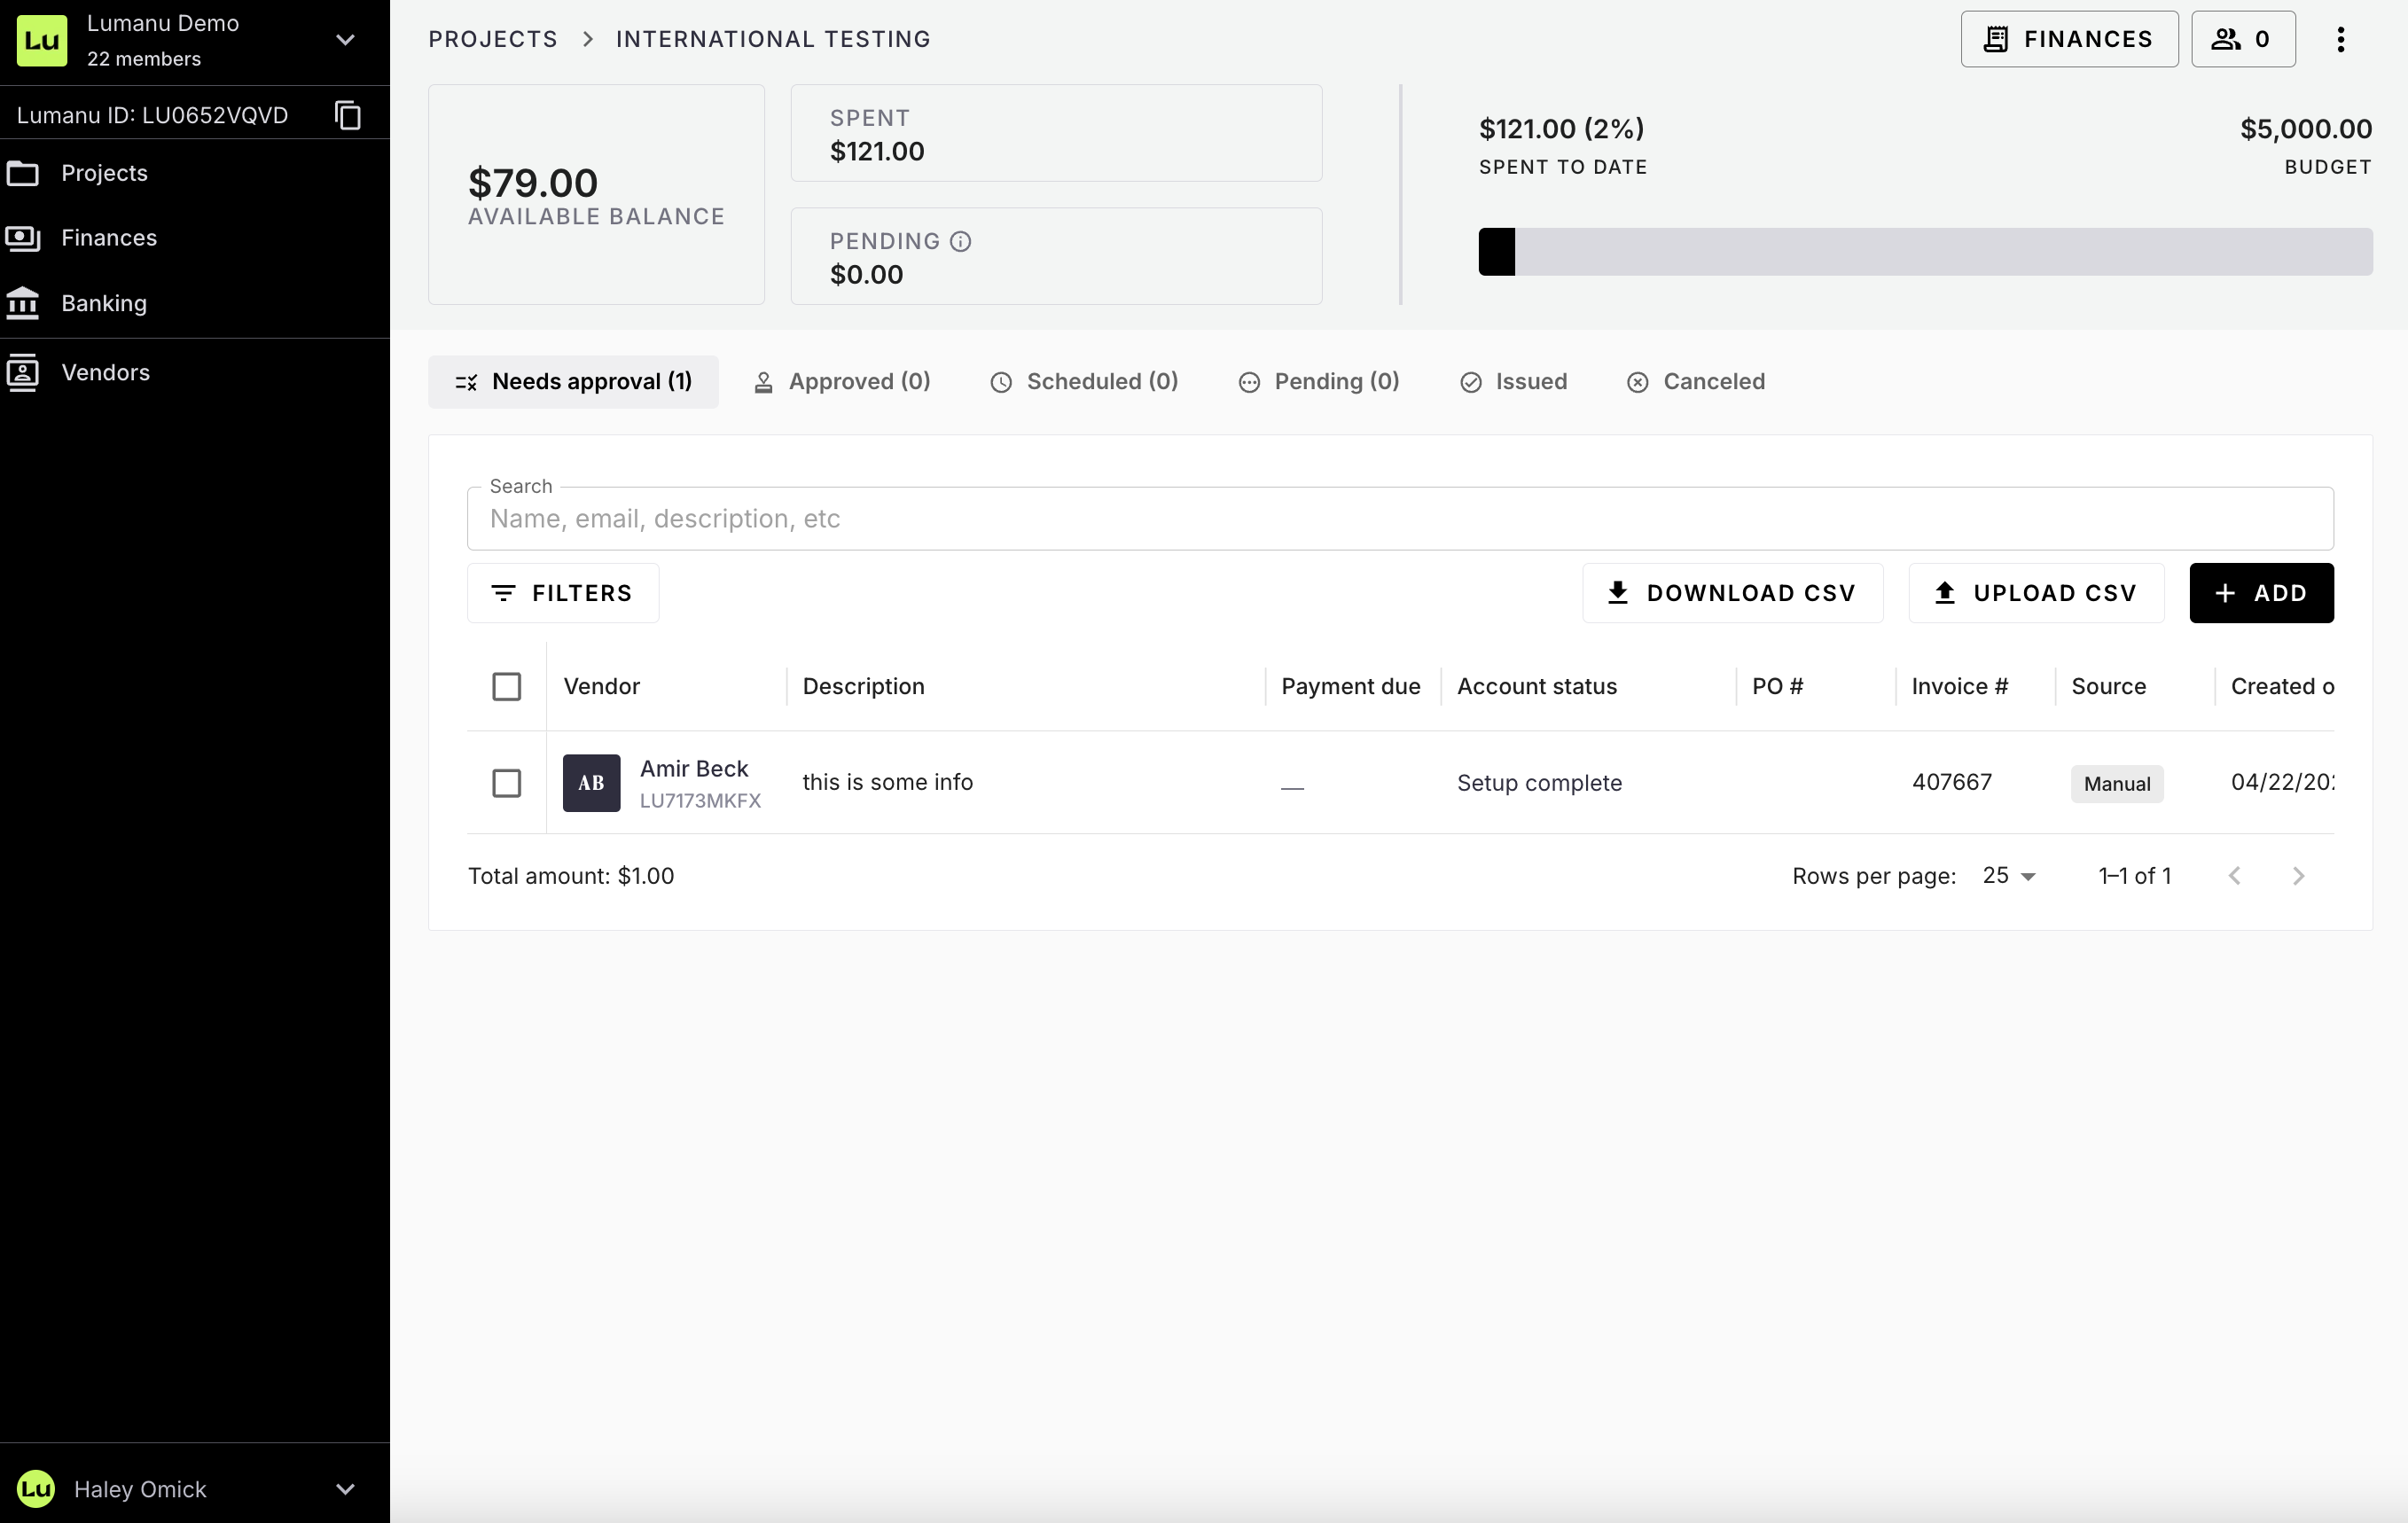The width and height of the screenshot is (2408, 1523).
Task: Expand the Lumanu Demo workspace dropdown
Action: point(345,40)
